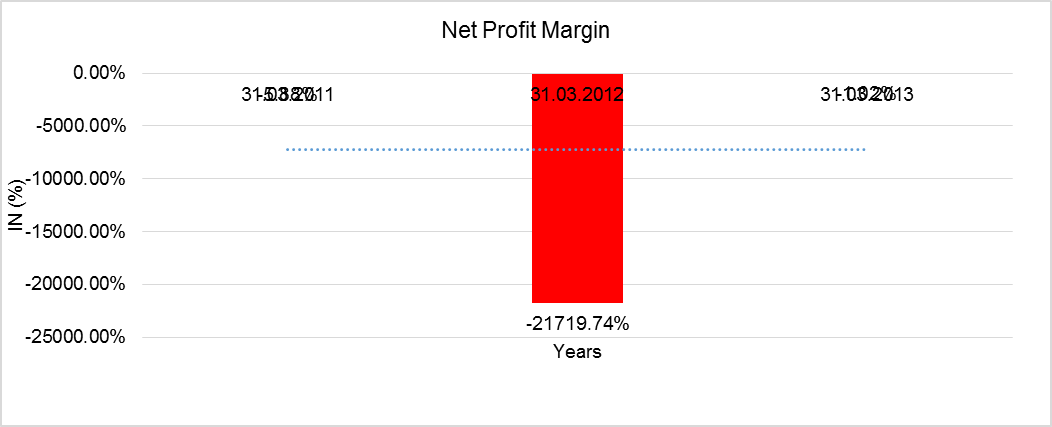The height and width of the screenshot is (427, 1052).
Task: Select the -5000.00% axis label
Action: pos(82,126)
